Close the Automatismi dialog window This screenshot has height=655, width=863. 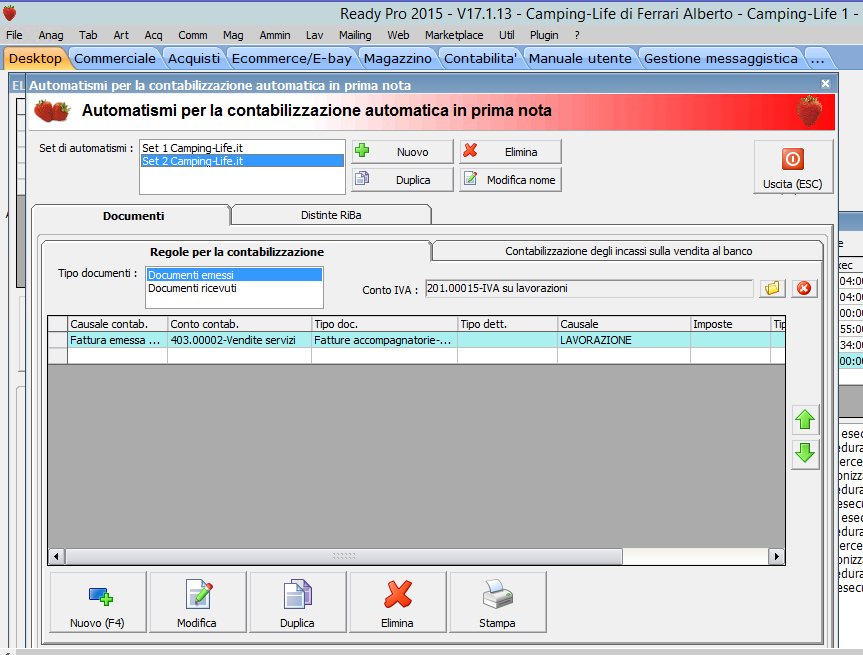[x=826, y=84]
